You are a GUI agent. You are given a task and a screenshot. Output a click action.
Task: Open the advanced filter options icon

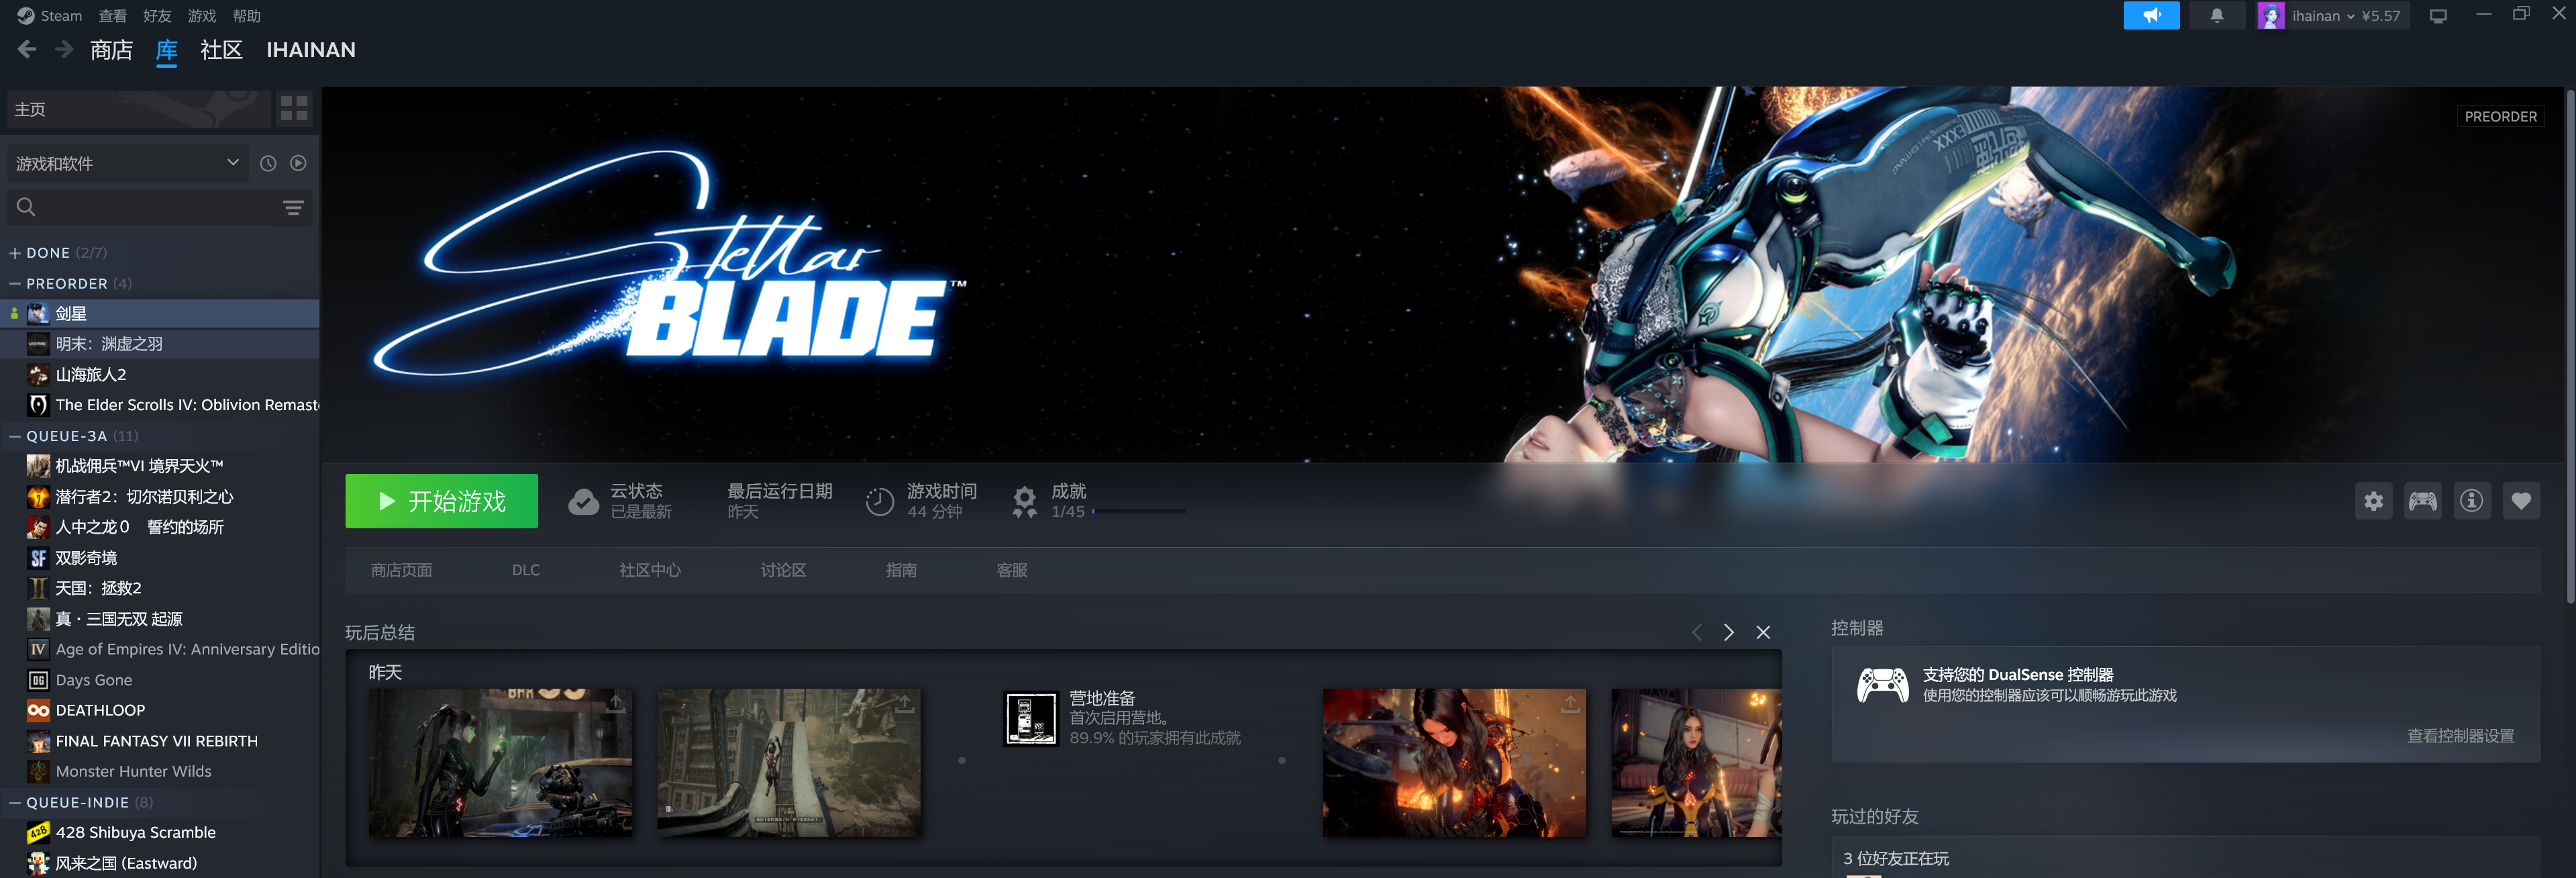click(293, 207)
